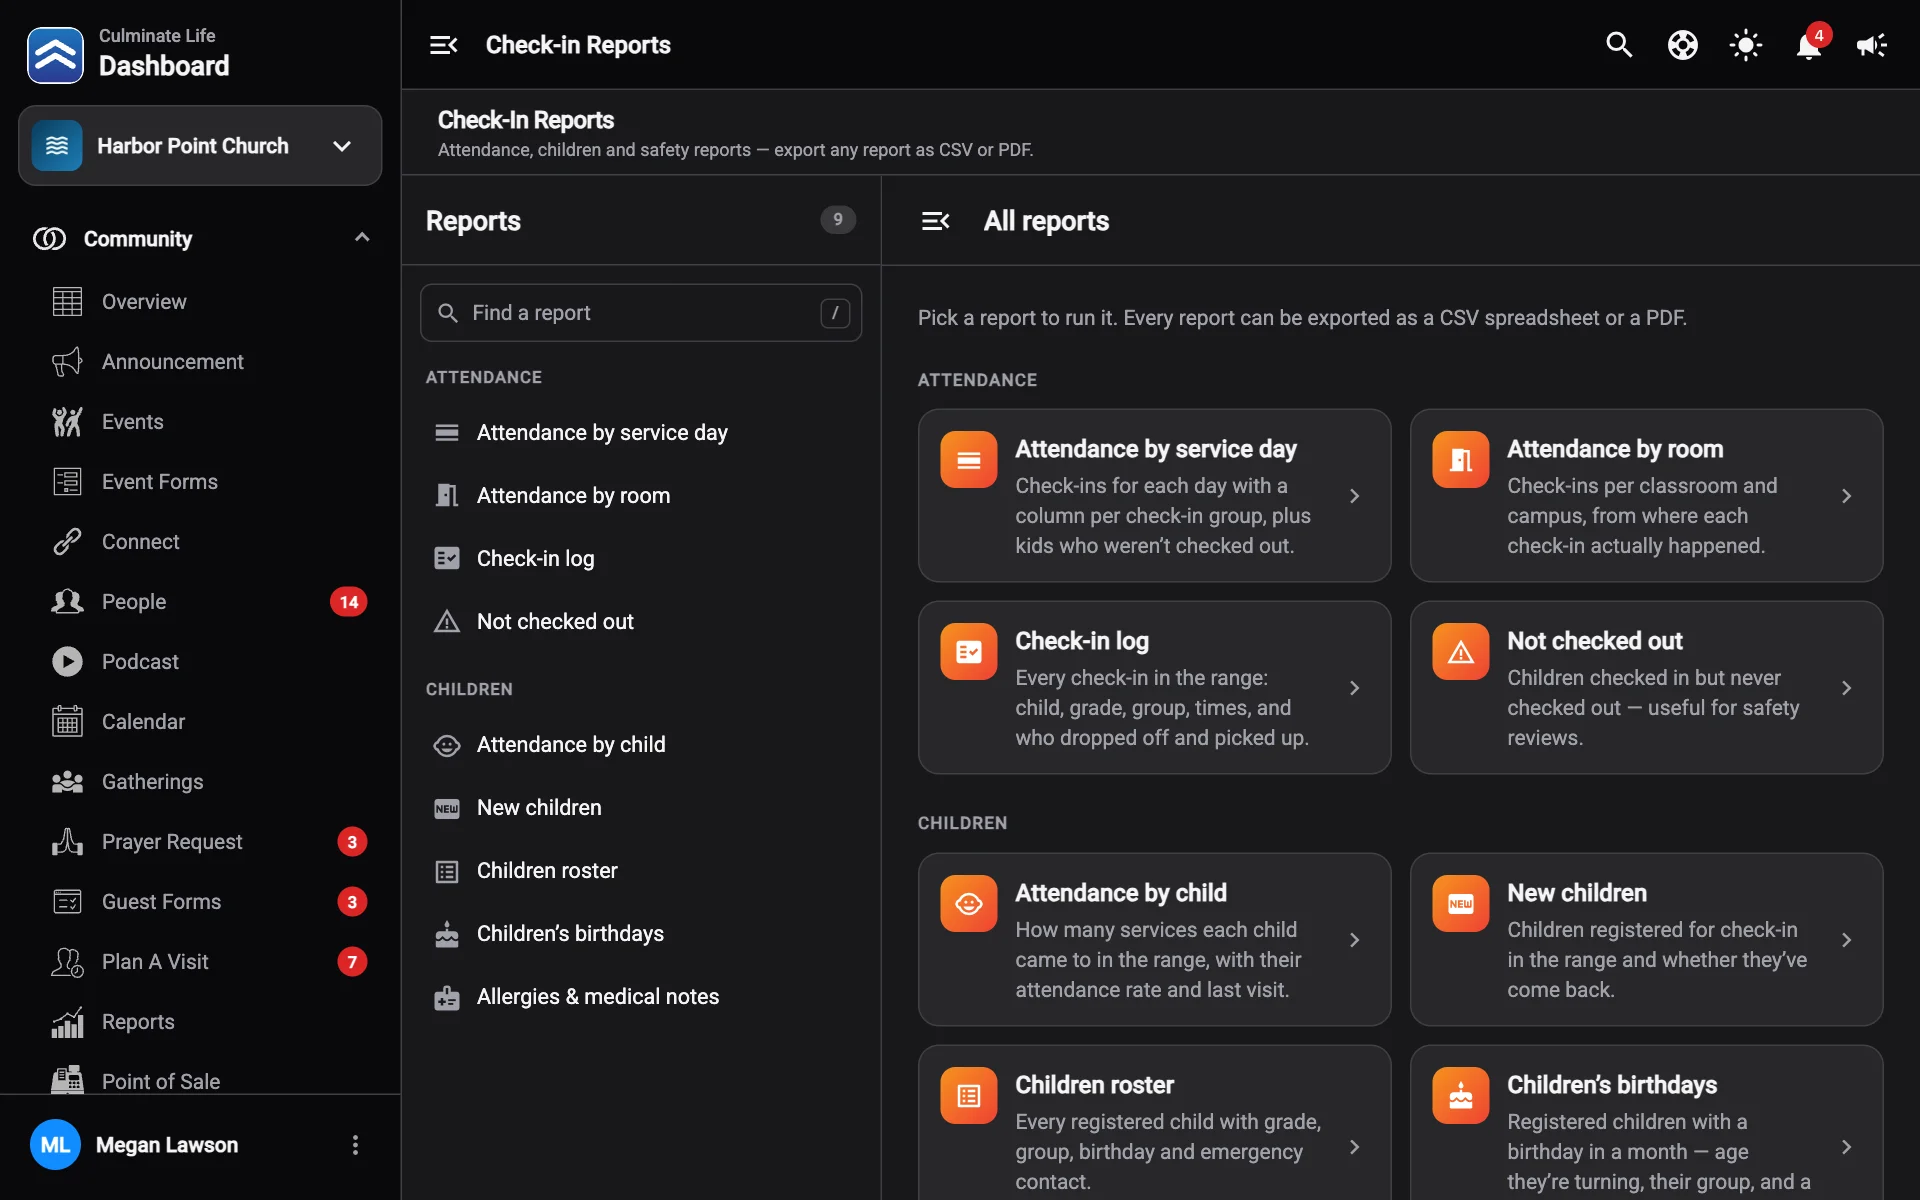This screenshot has height=1200, width=1920.
Task: Click the Plan A Visit icon
Action: [67, 962]
